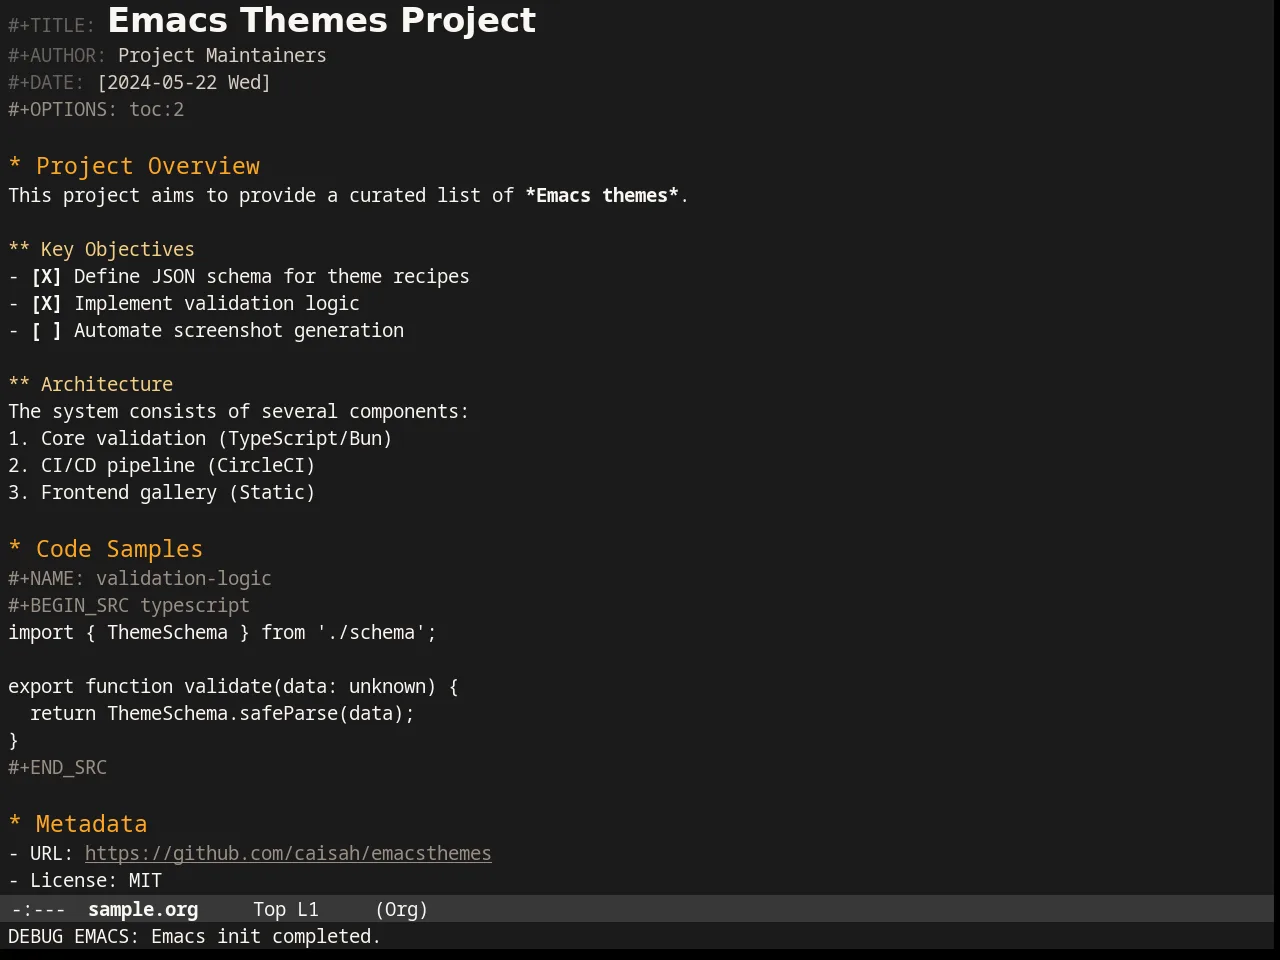Click the '-:---' buffer status flags
The width and height of the screenshot is (1280, 960).
pos(38,909)
